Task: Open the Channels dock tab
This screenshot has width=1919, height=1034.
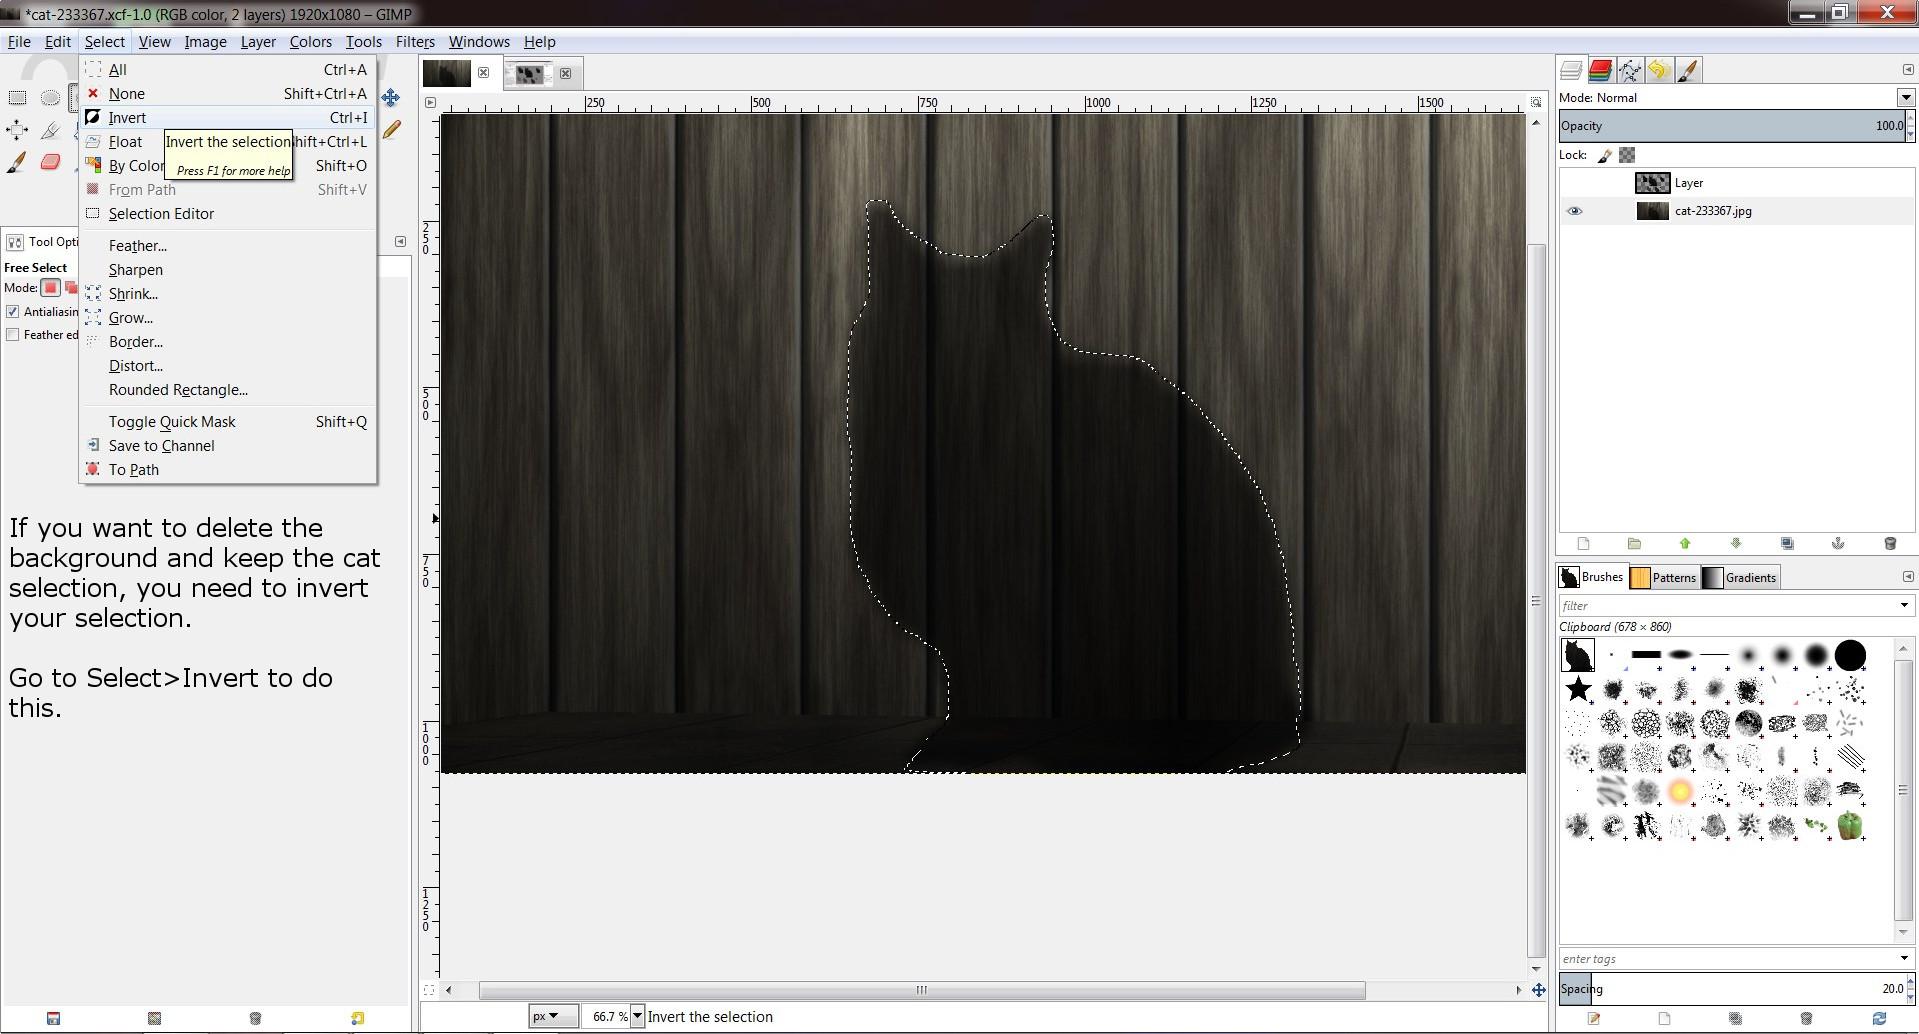Action: 1600,70
